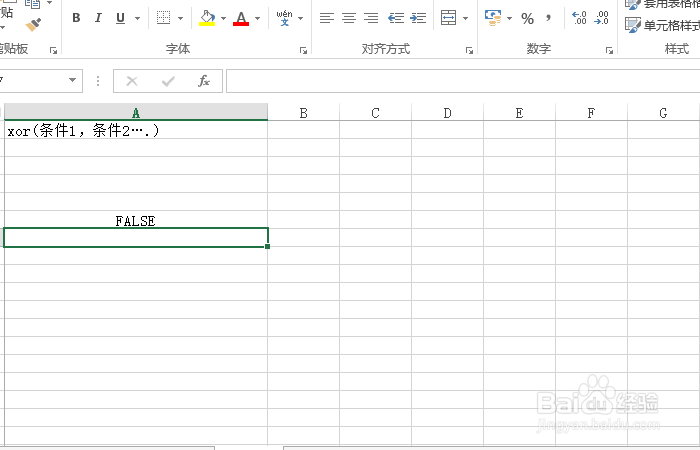Image resolution: width=700 pixels, height=450 pixels.
Task: Apply percent style
Action: point(528,19)
